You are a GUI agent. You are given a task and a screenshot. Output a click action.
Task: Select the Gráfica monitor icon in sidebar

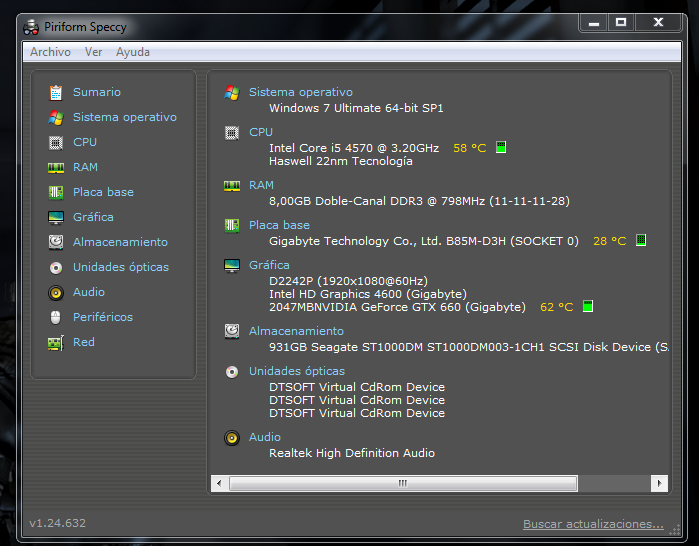point(56,217)
